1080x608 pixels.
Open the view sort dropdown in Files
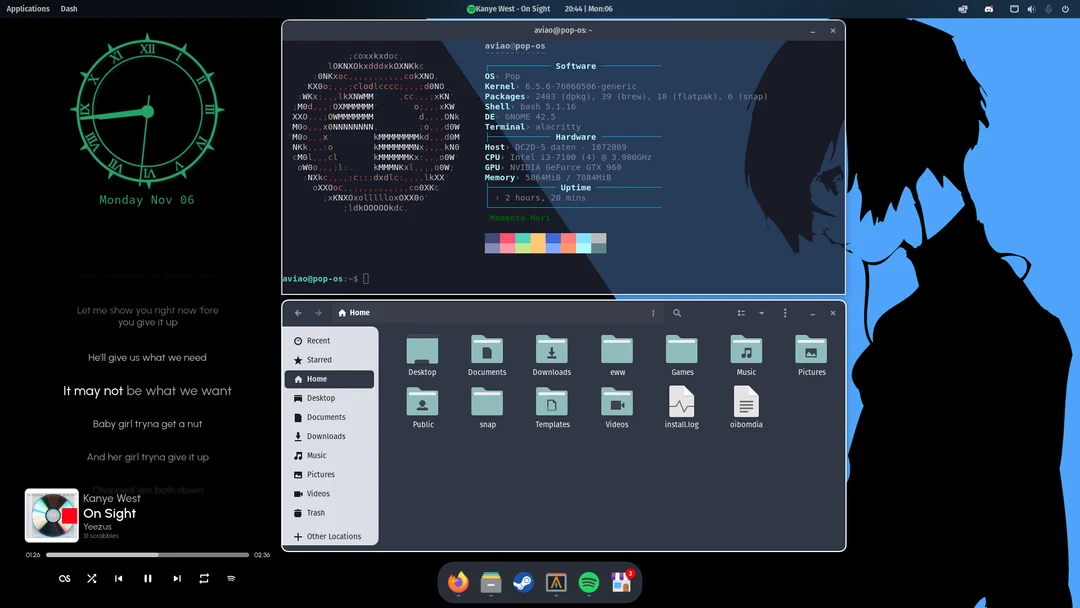click(x=761, y=313)
